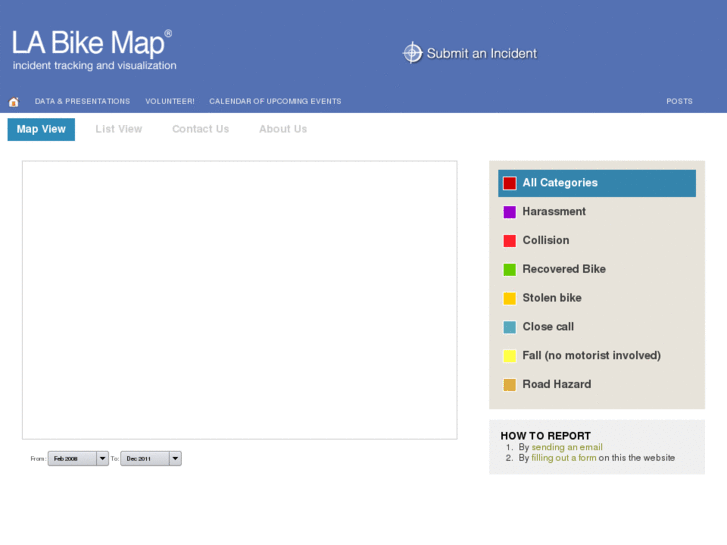
Task: Click the HOW TO REPORT heading
Action: (545, 436)
